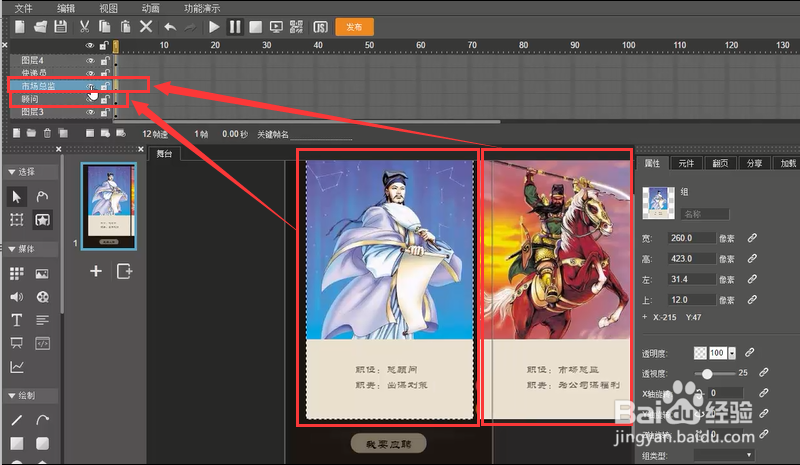Play the animation
This screenshot has width=800, height=465.
[x=214, y=27]
